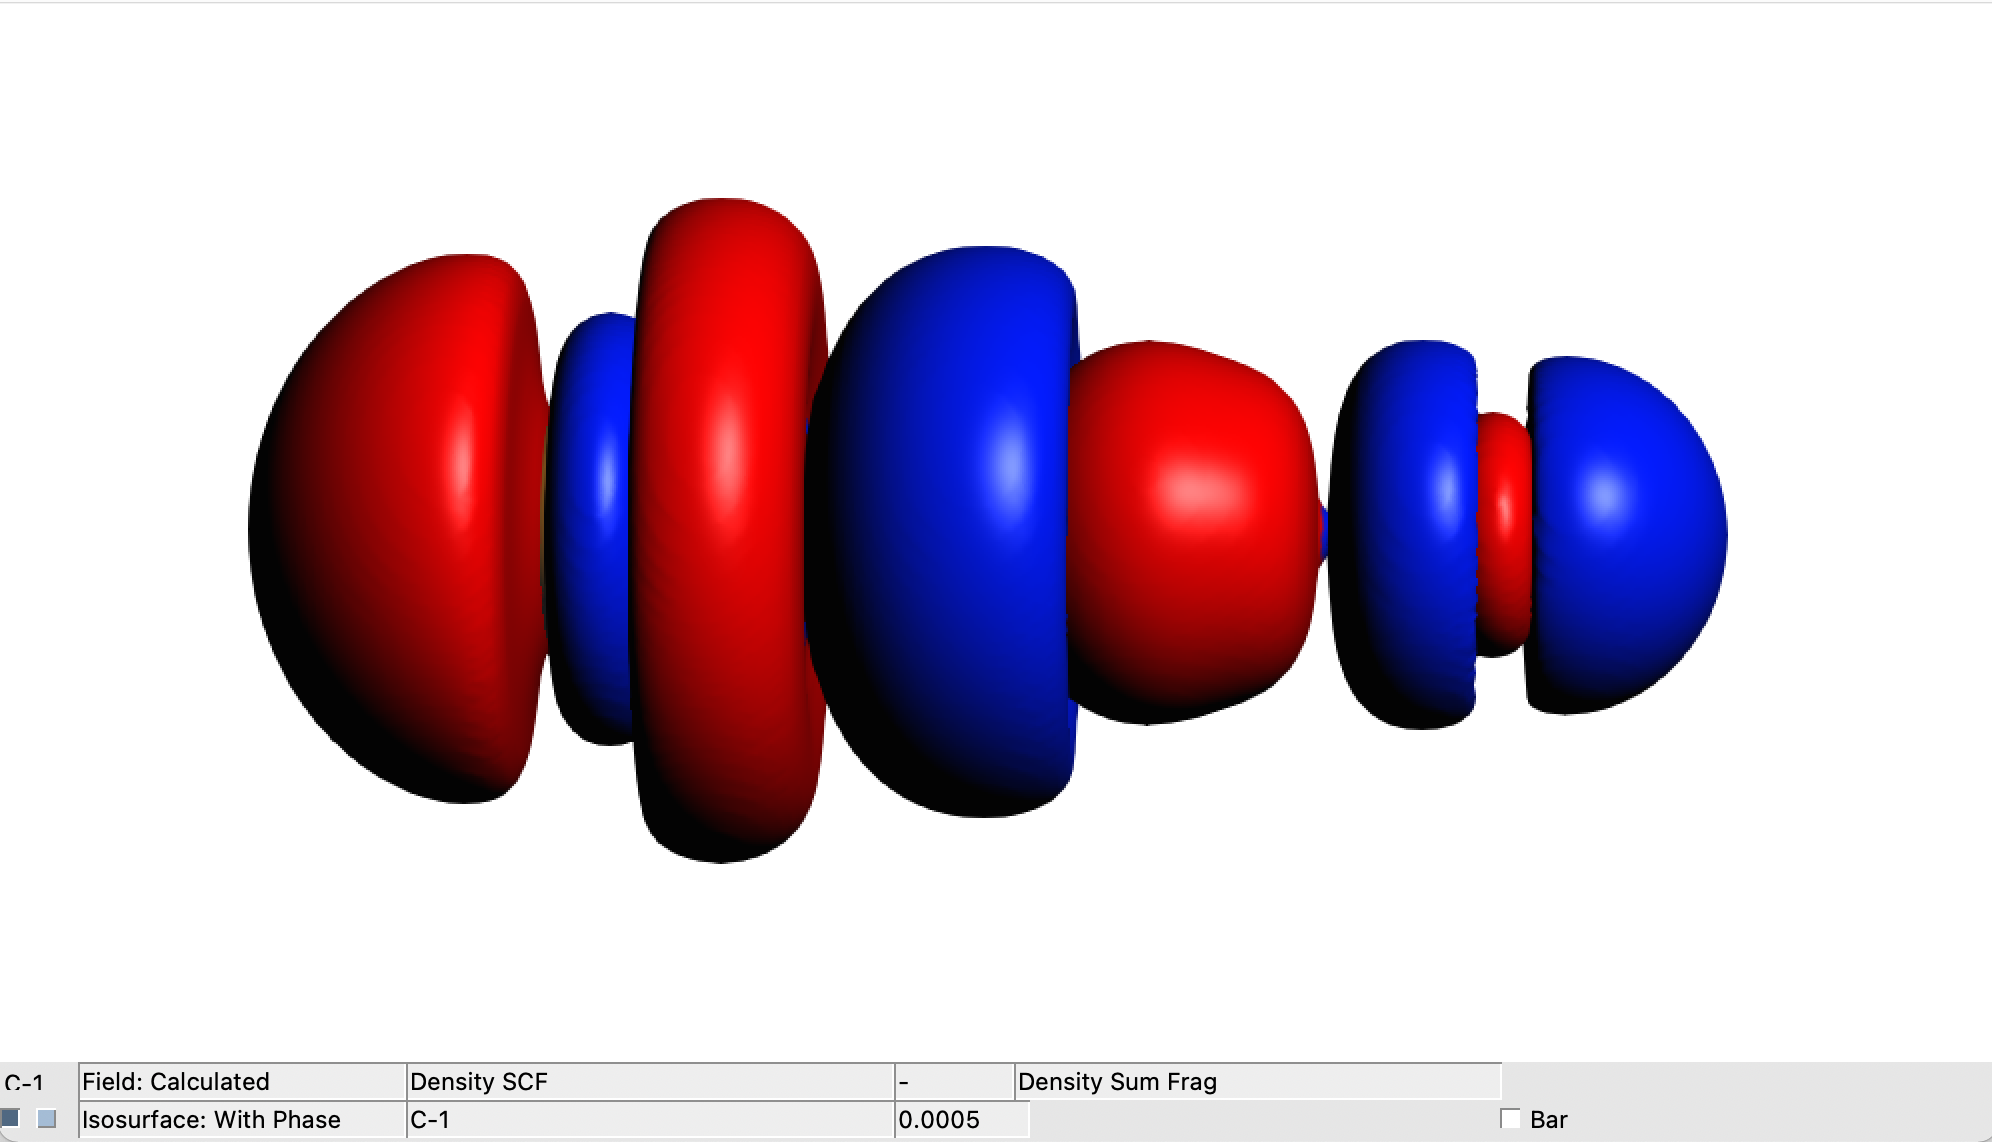
Task: Click the empty cell right of 0.0005
Action: click(1260, 1120)
